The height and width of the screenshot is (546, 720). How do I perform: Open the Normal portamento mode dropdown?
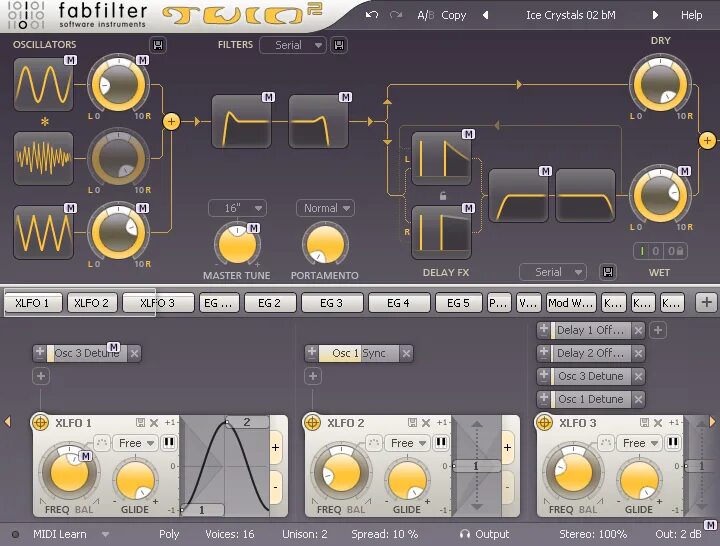click(326, 208)
